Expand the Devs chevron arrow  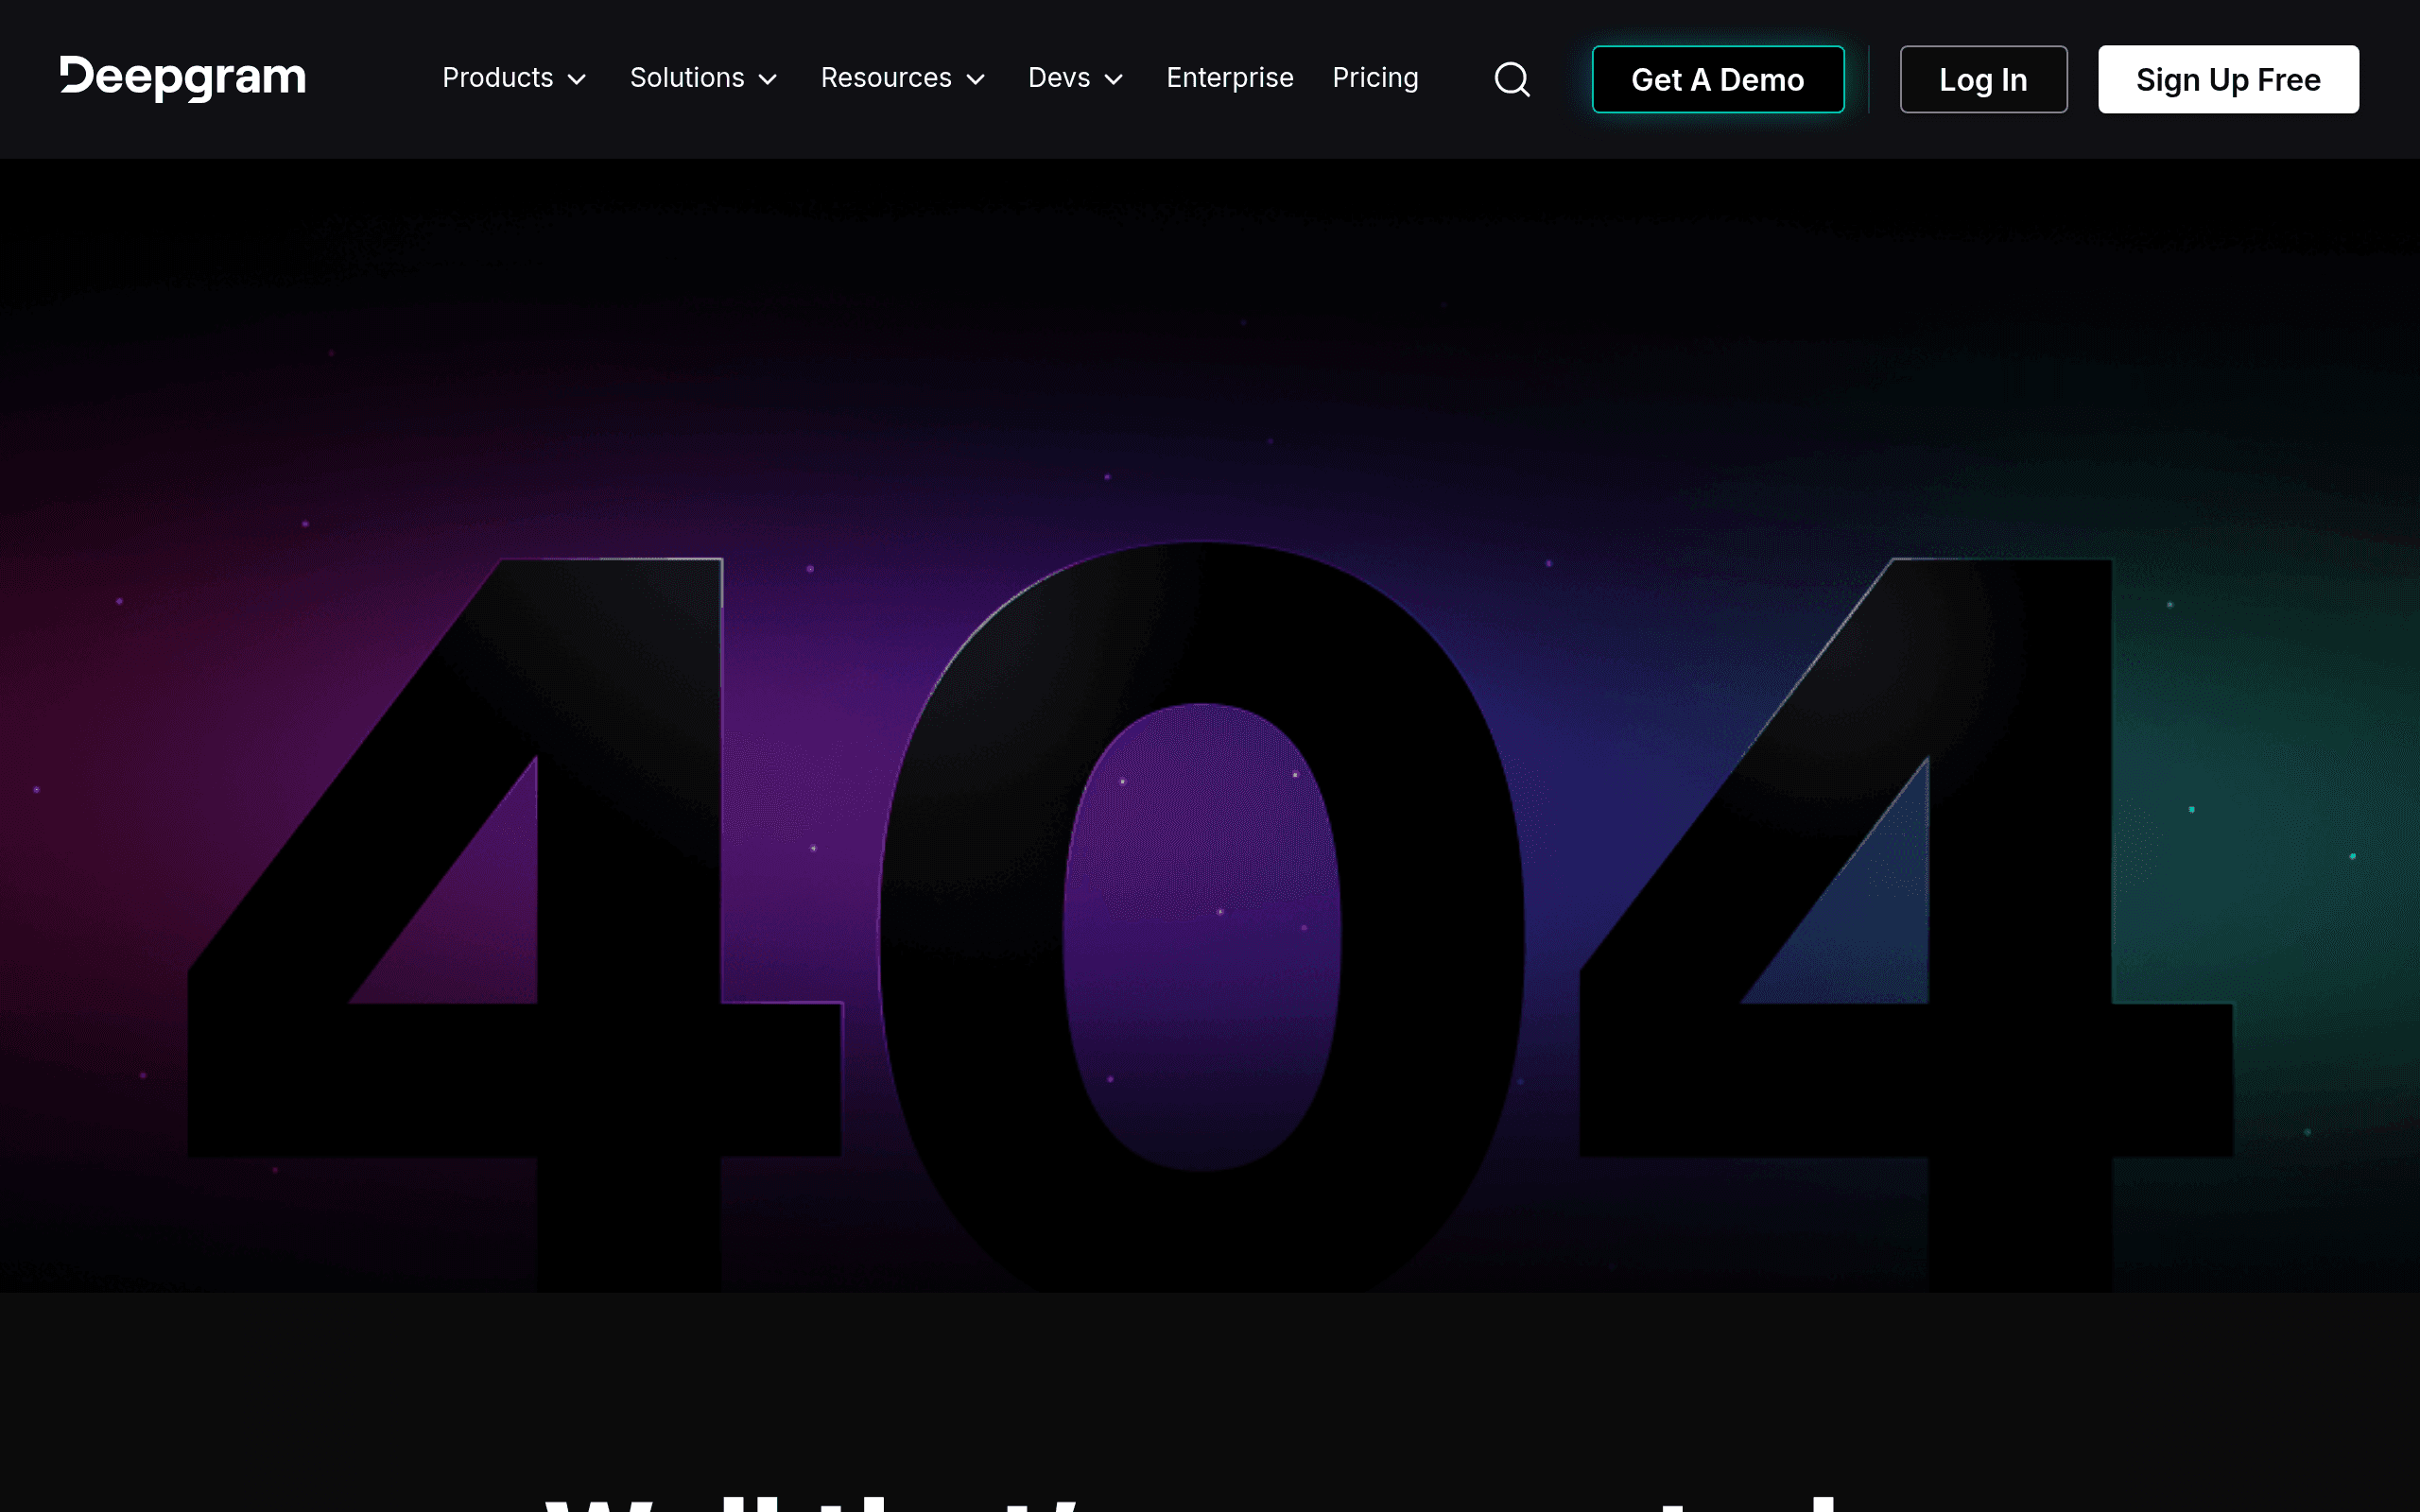[1114, 80]
